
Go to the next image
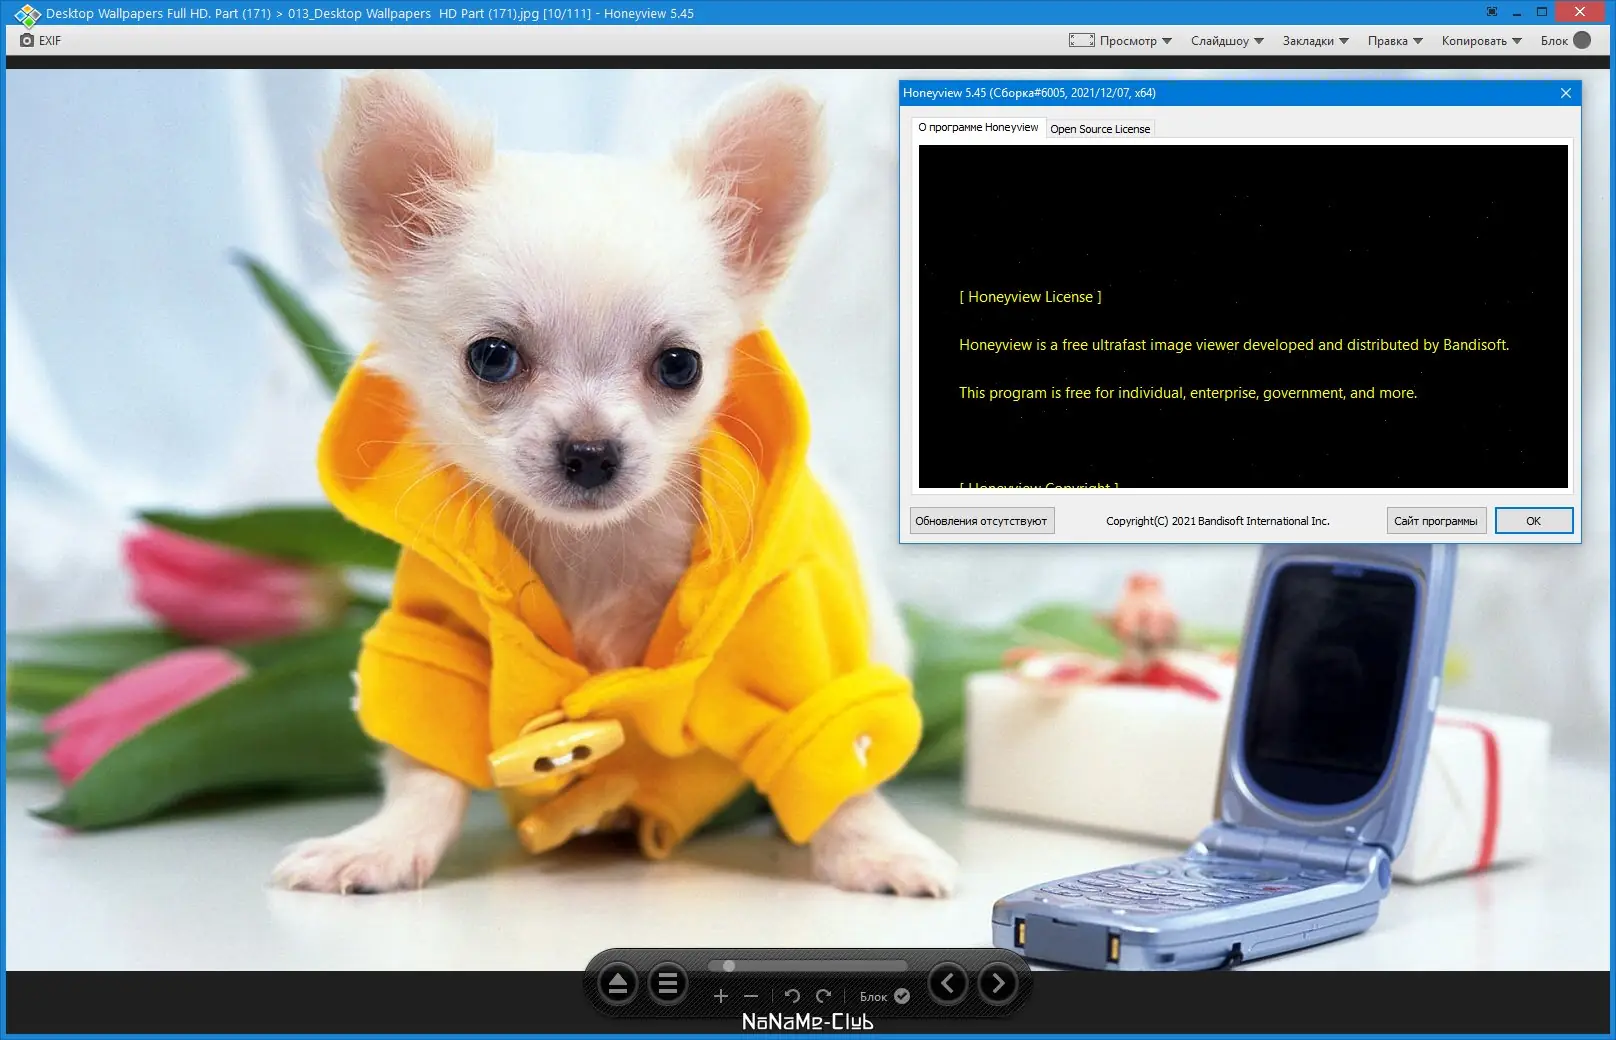pos(998,984)
